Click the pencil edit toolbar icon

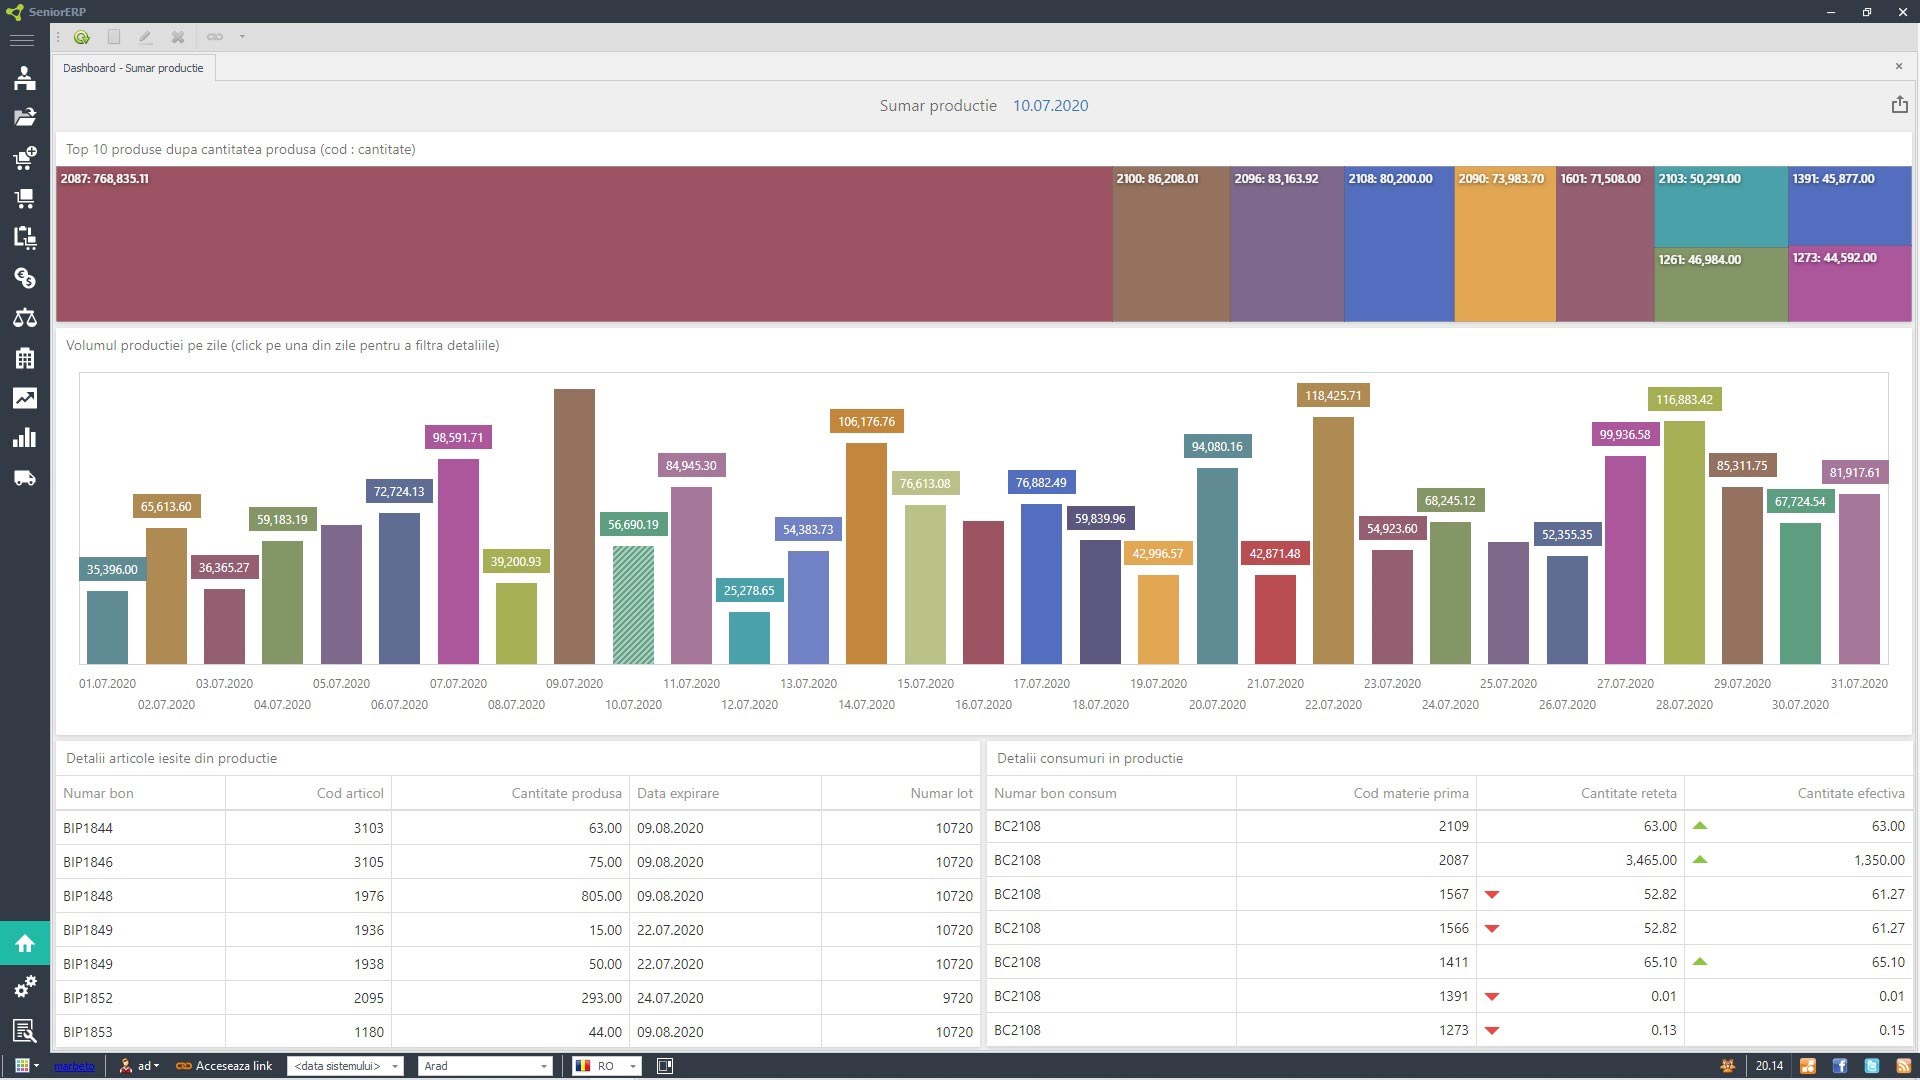(x=145, y=37)
